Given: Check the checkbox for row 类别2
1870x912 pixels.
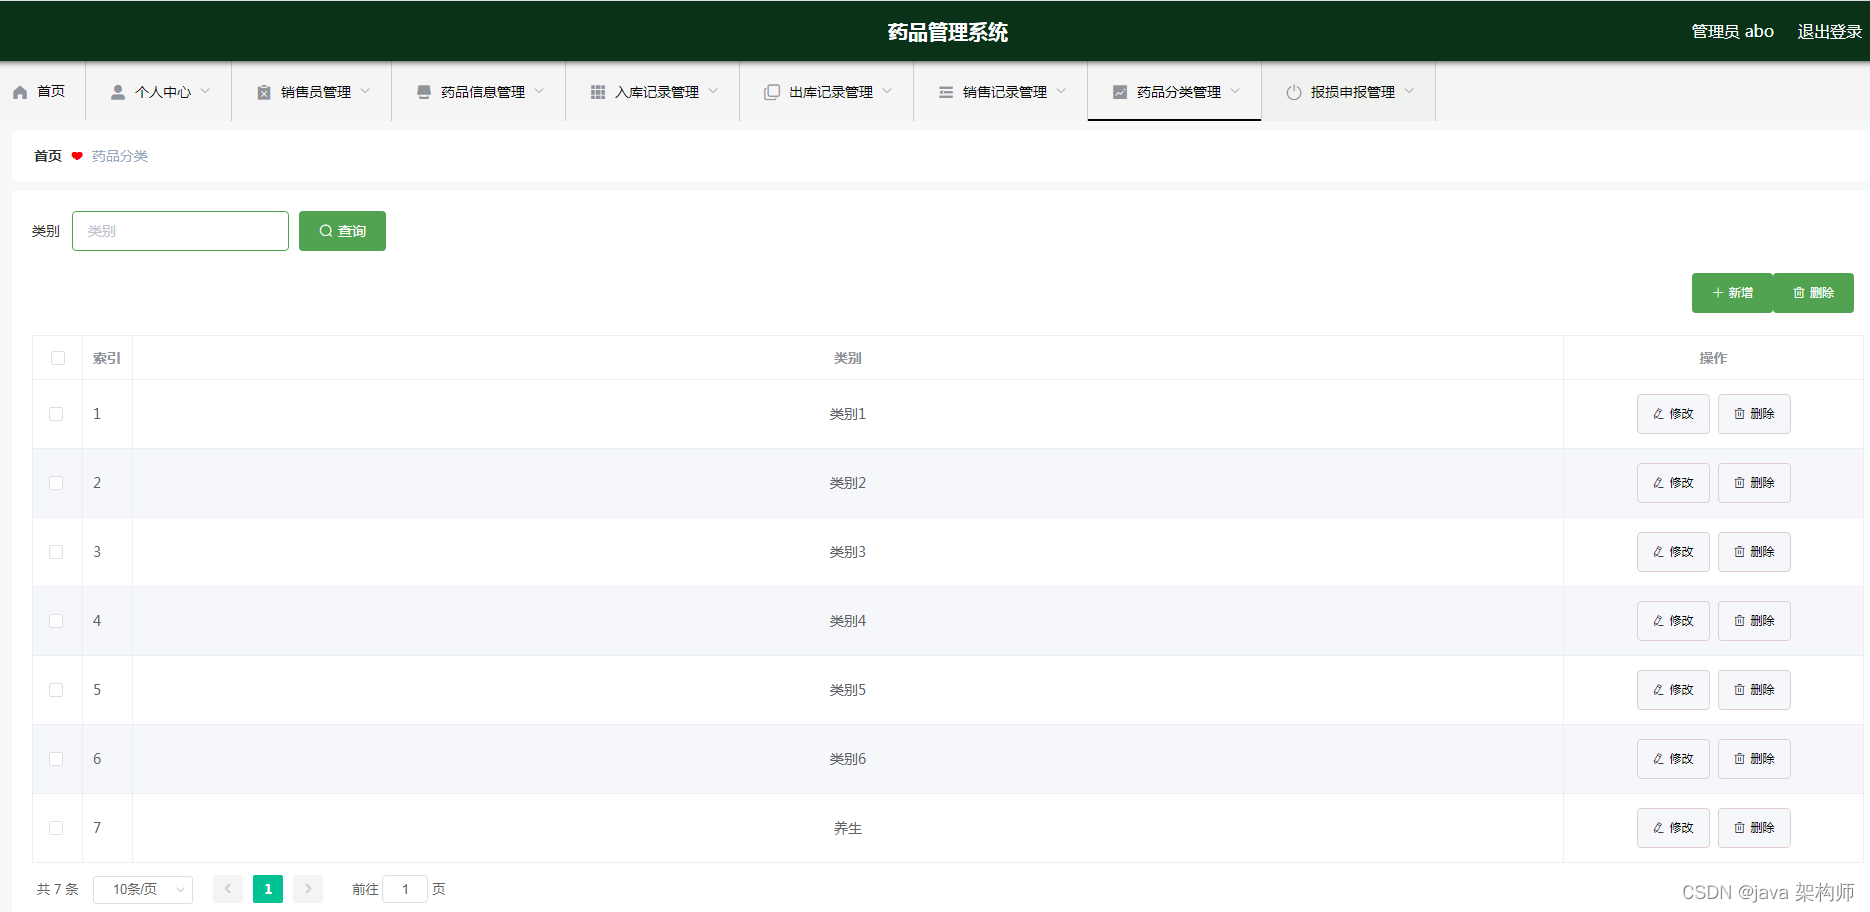Looking at the screenshot, I should point(56,483).
